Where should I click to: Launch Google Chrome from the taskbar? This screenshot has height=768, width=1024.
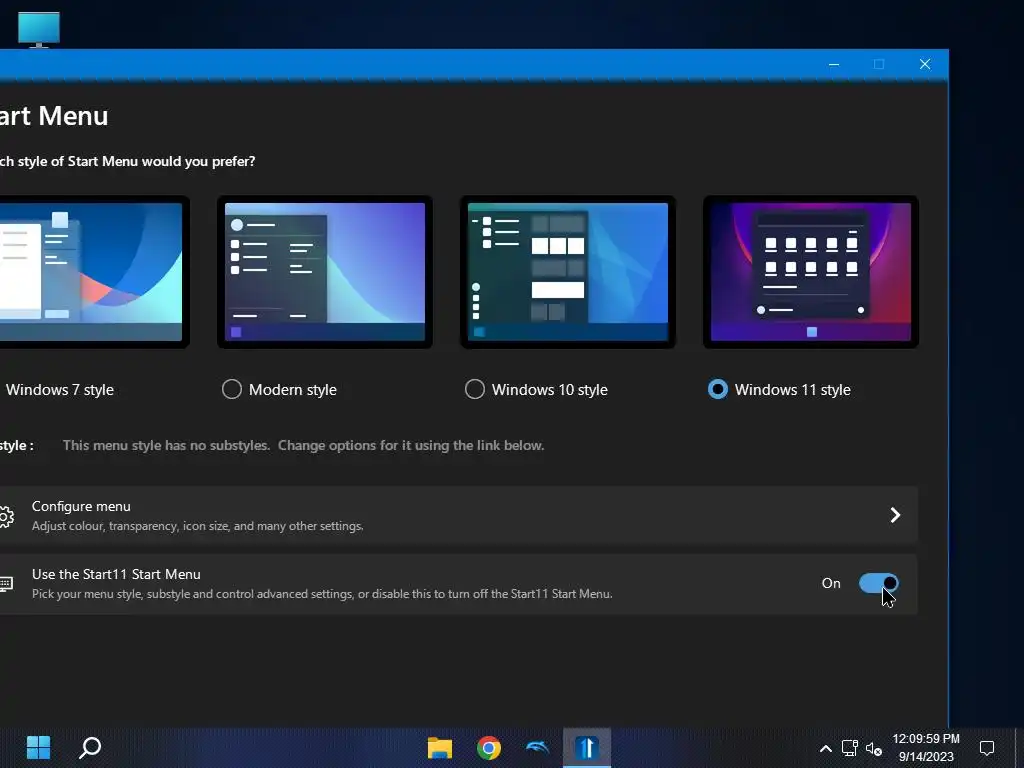[x=488, y=748]
